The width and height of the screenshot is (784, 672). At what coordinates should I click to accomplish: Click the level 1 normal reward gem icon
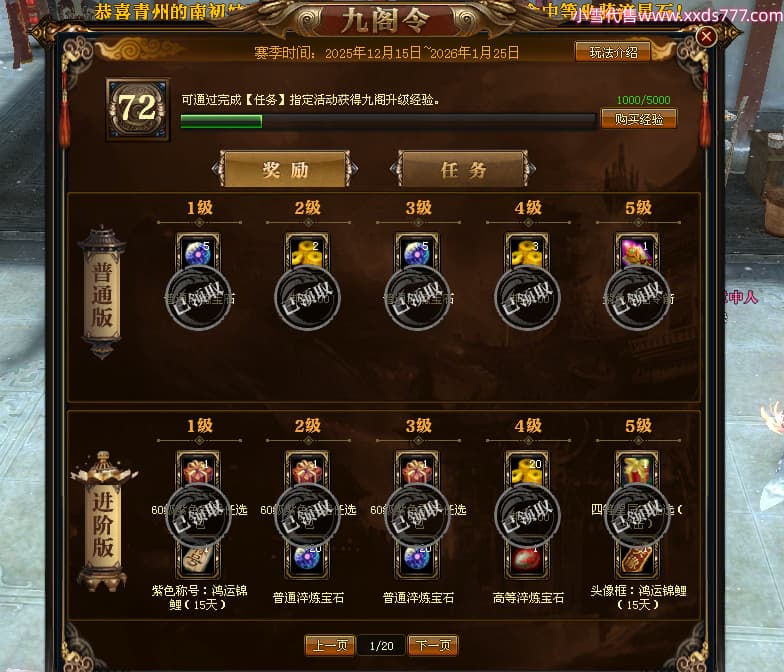198,253
